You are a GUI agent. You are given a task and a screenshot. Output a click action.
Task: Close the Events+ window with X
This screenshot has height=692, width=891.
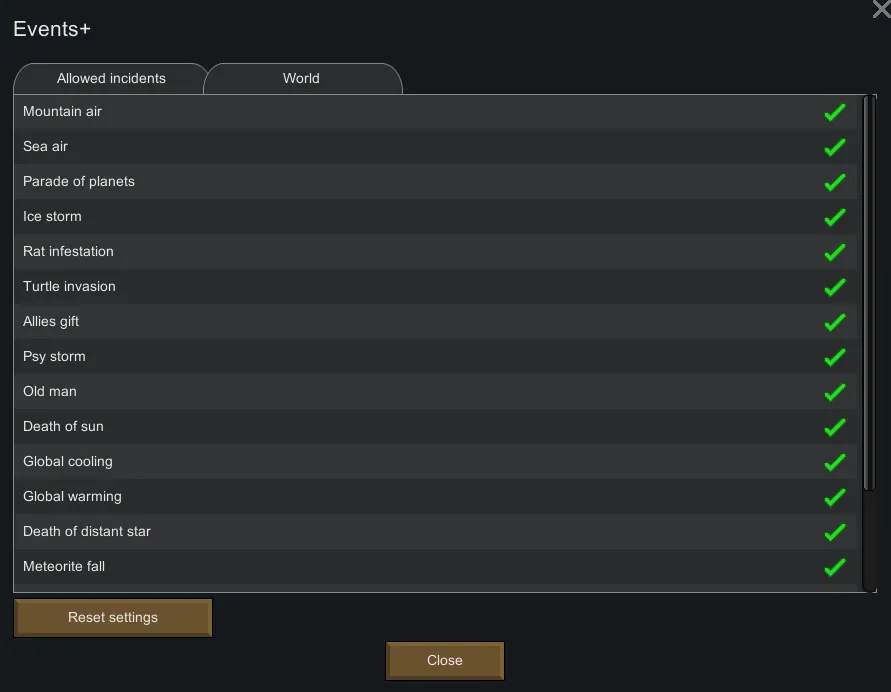coord(882,9)
